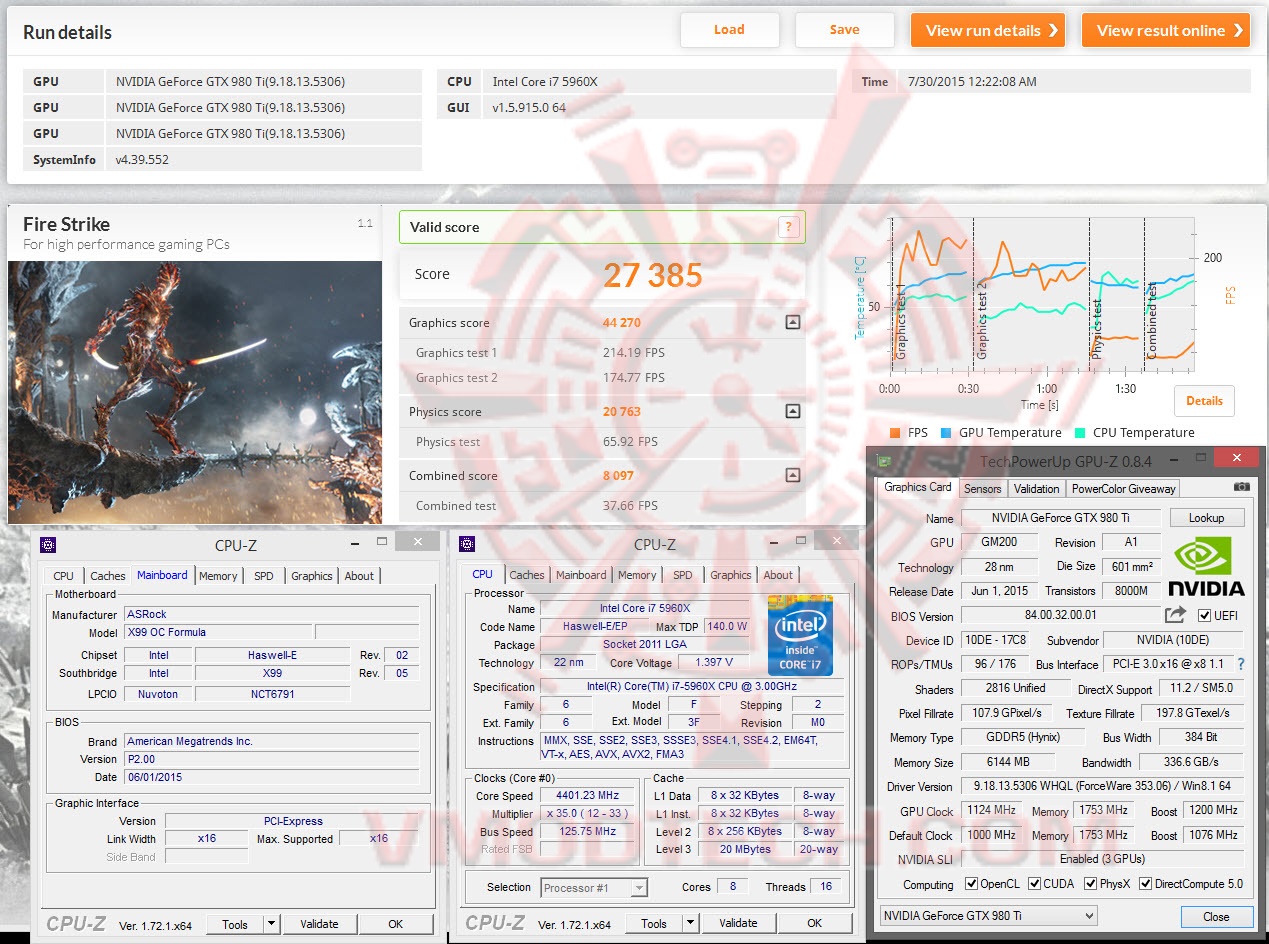
Task: Click the Core Voltage value 1.397 V
Action: click(713, 662)
